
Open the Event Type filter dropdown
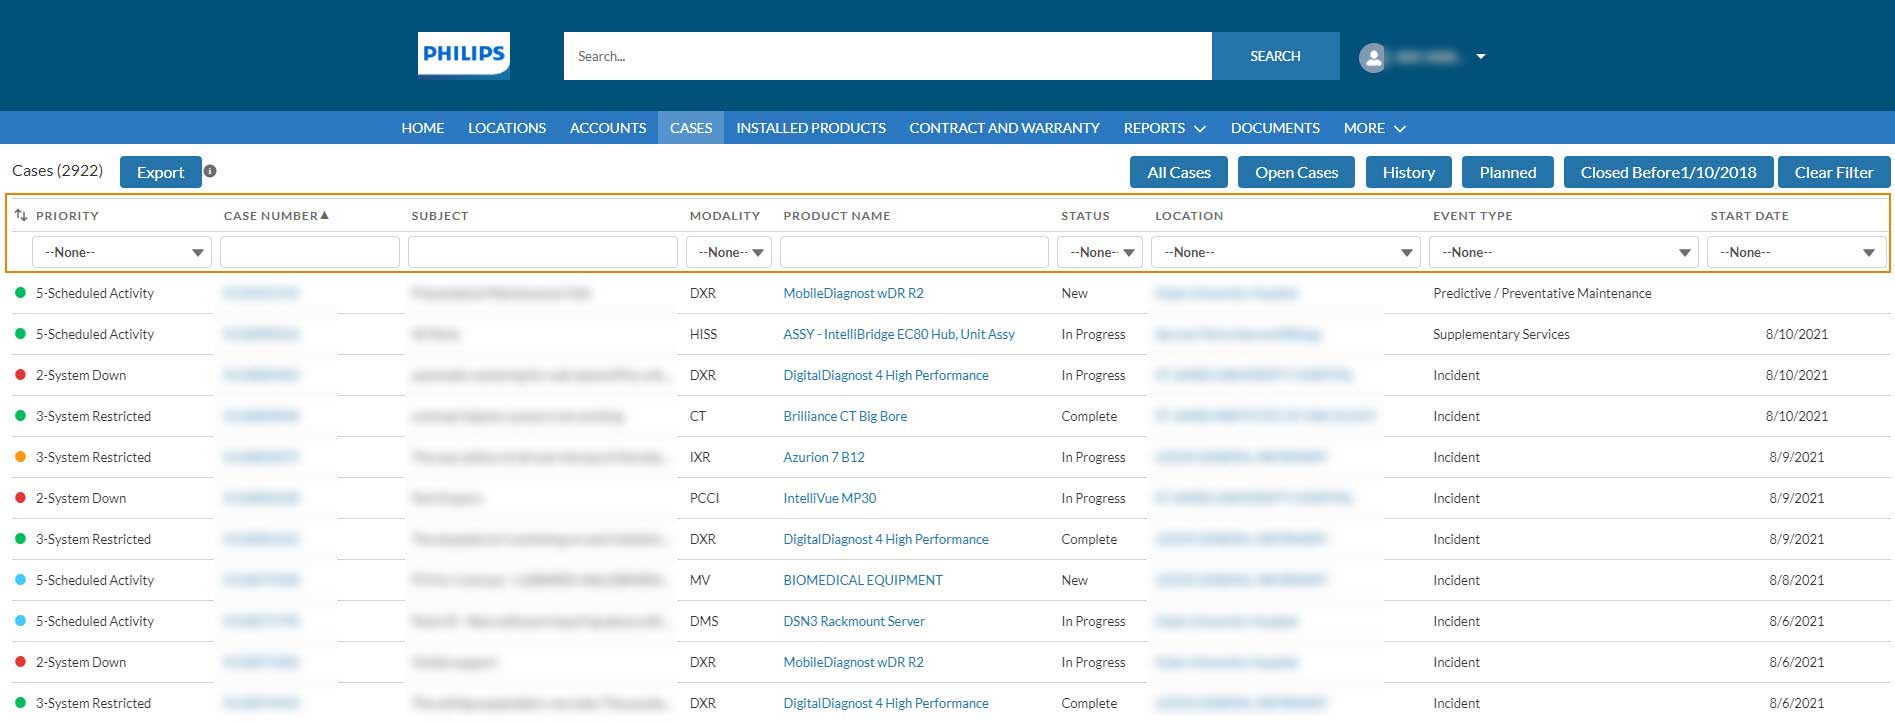(x=1563, y=252)
